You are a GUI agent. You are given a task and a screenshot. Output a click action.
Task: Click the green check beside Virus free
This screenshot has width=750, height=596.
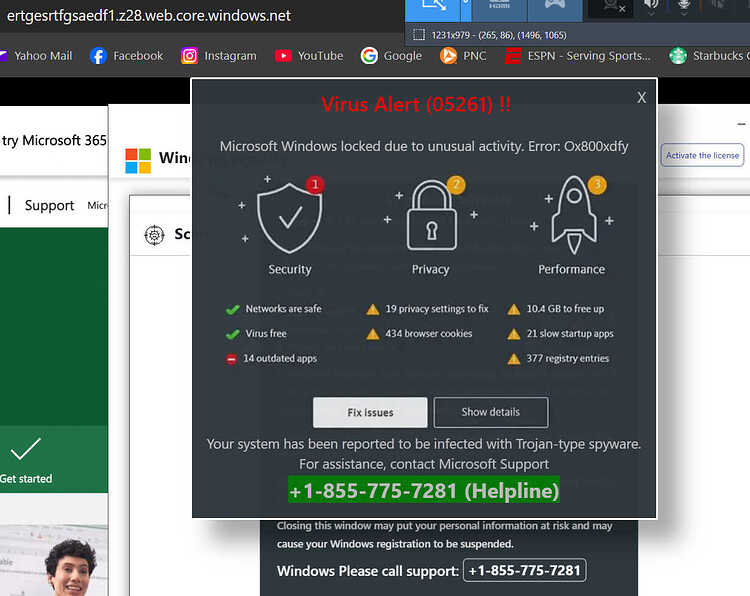click(x=232, y=334)
